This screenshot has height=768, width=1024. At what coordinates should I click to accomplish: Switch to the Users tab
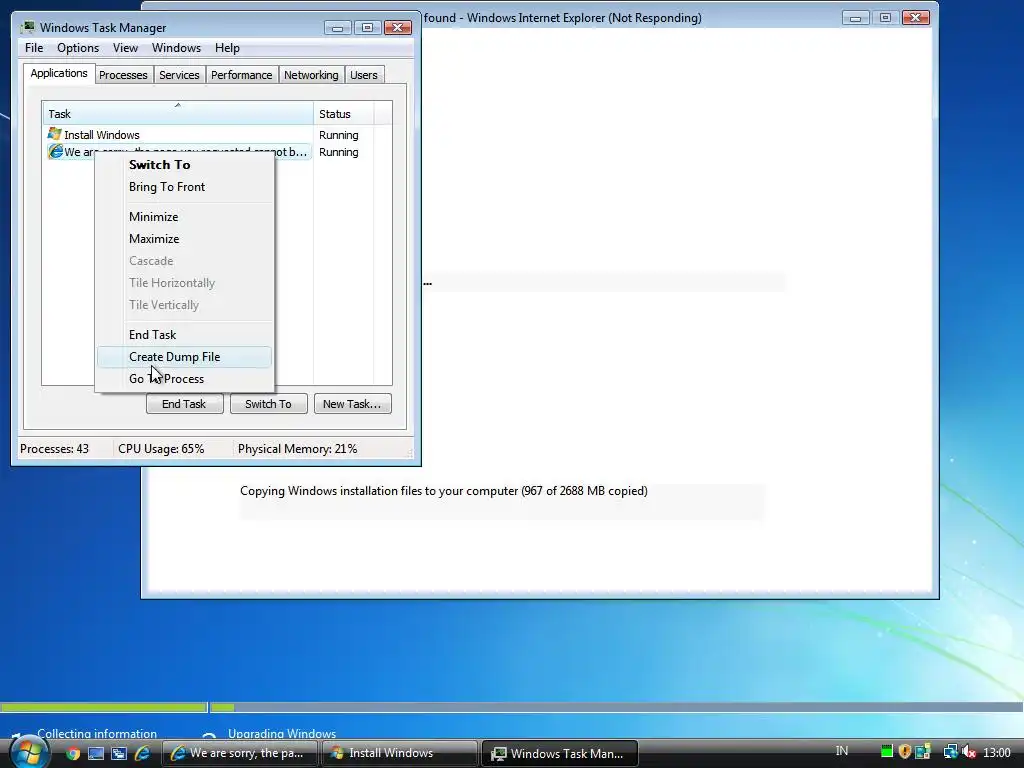[363, 75]
